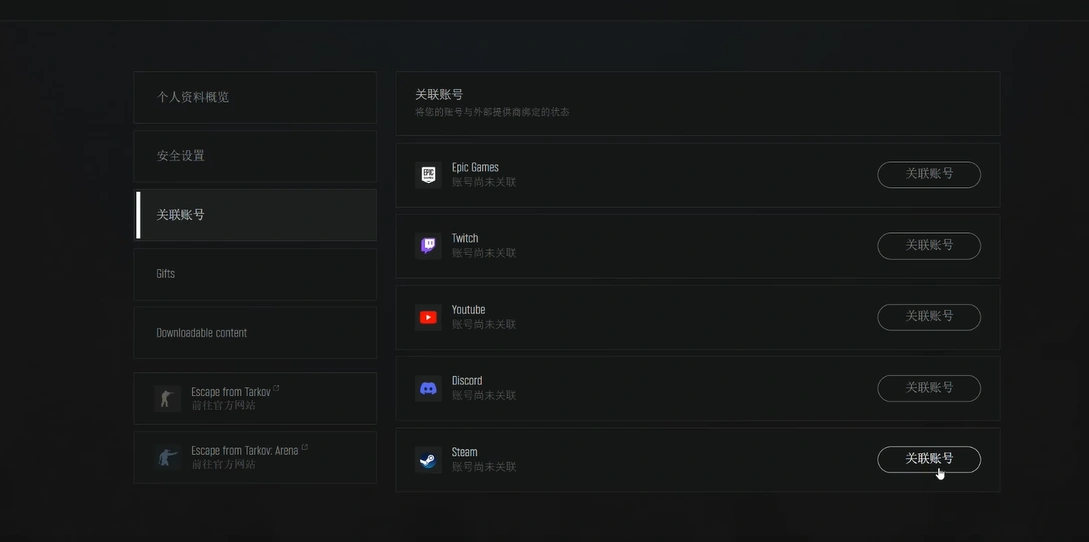Visit Escape from Tarkov official website link
Image resolution: width=1089 pixels, height=542 pixels.
pyautogui.click(x=255, y=399)
